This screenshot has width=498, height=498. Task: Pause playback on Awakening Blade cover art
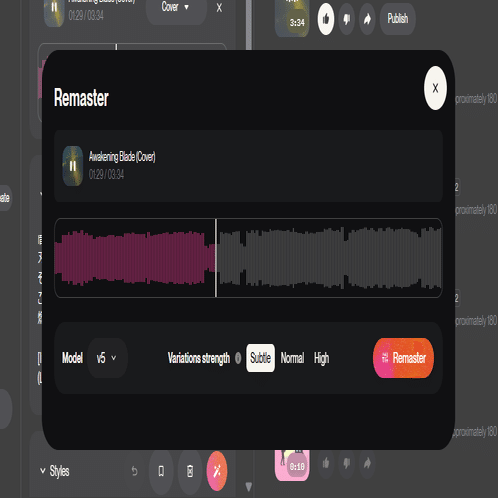73,166
